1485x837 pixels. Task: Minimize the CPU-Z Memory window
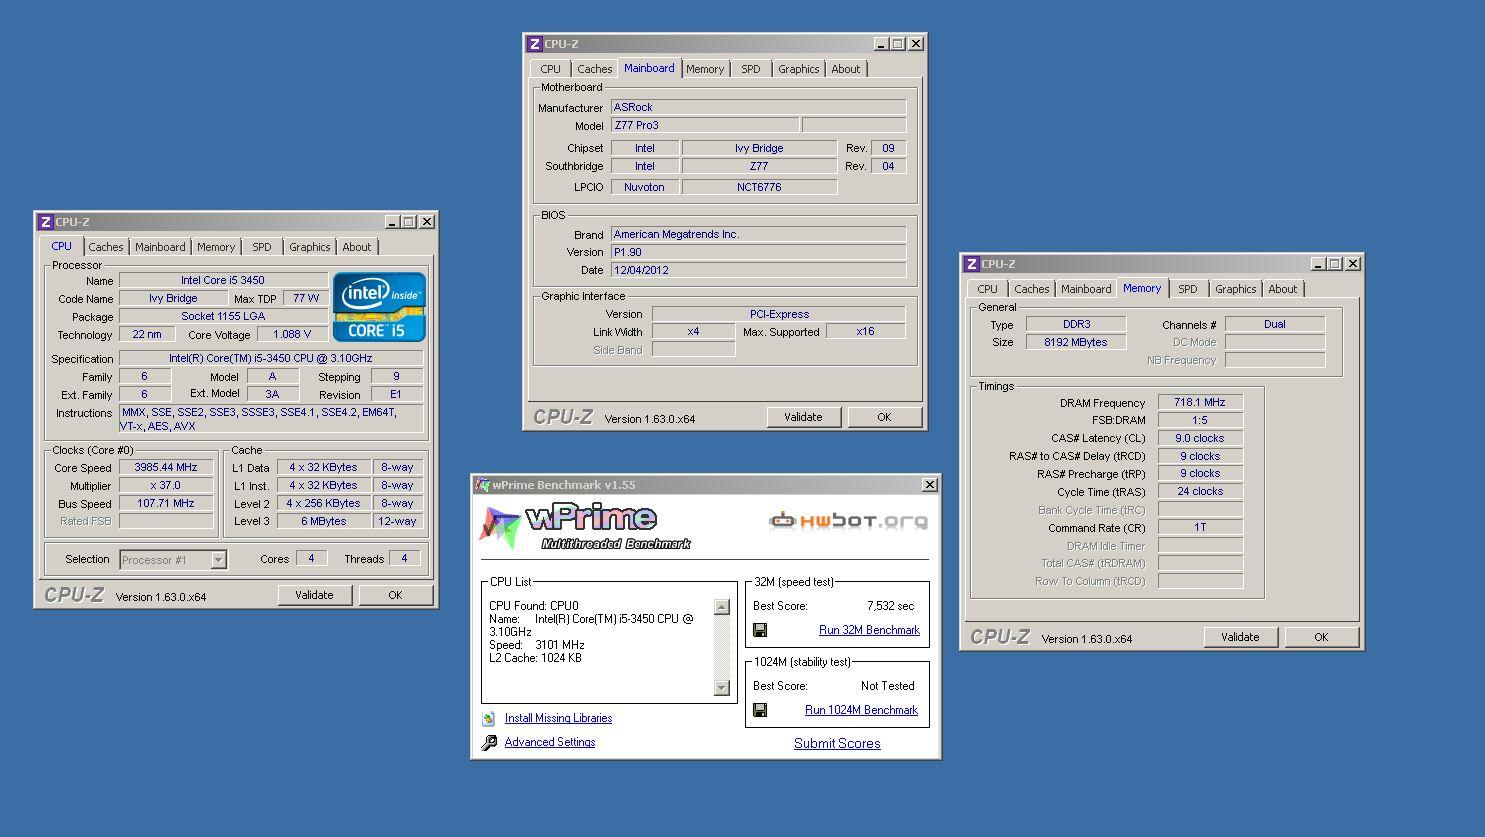pyautogui.click(x=1318, y=264)
